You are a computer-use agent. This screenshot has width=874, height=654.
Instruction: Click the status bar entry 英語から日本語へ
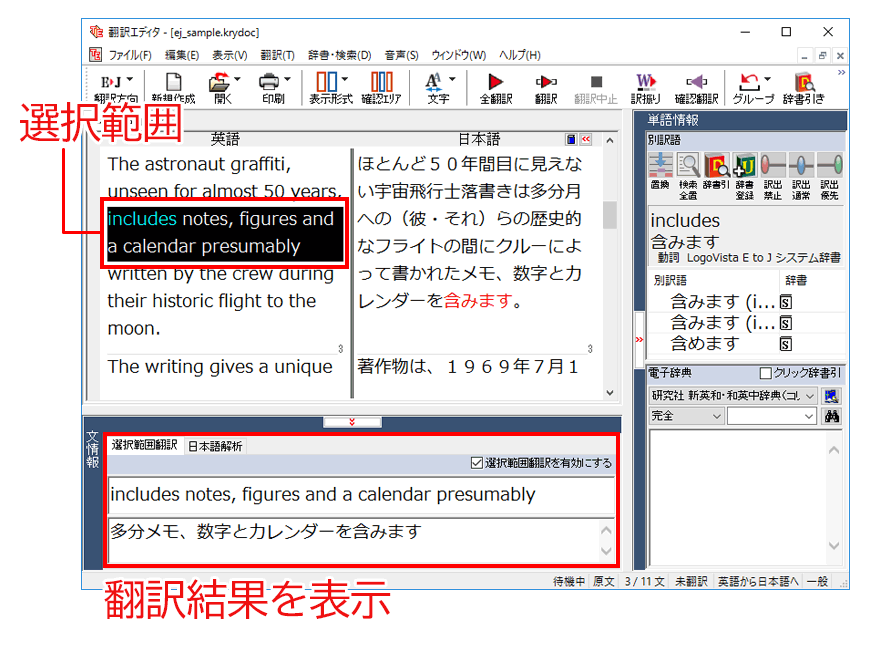758,582
